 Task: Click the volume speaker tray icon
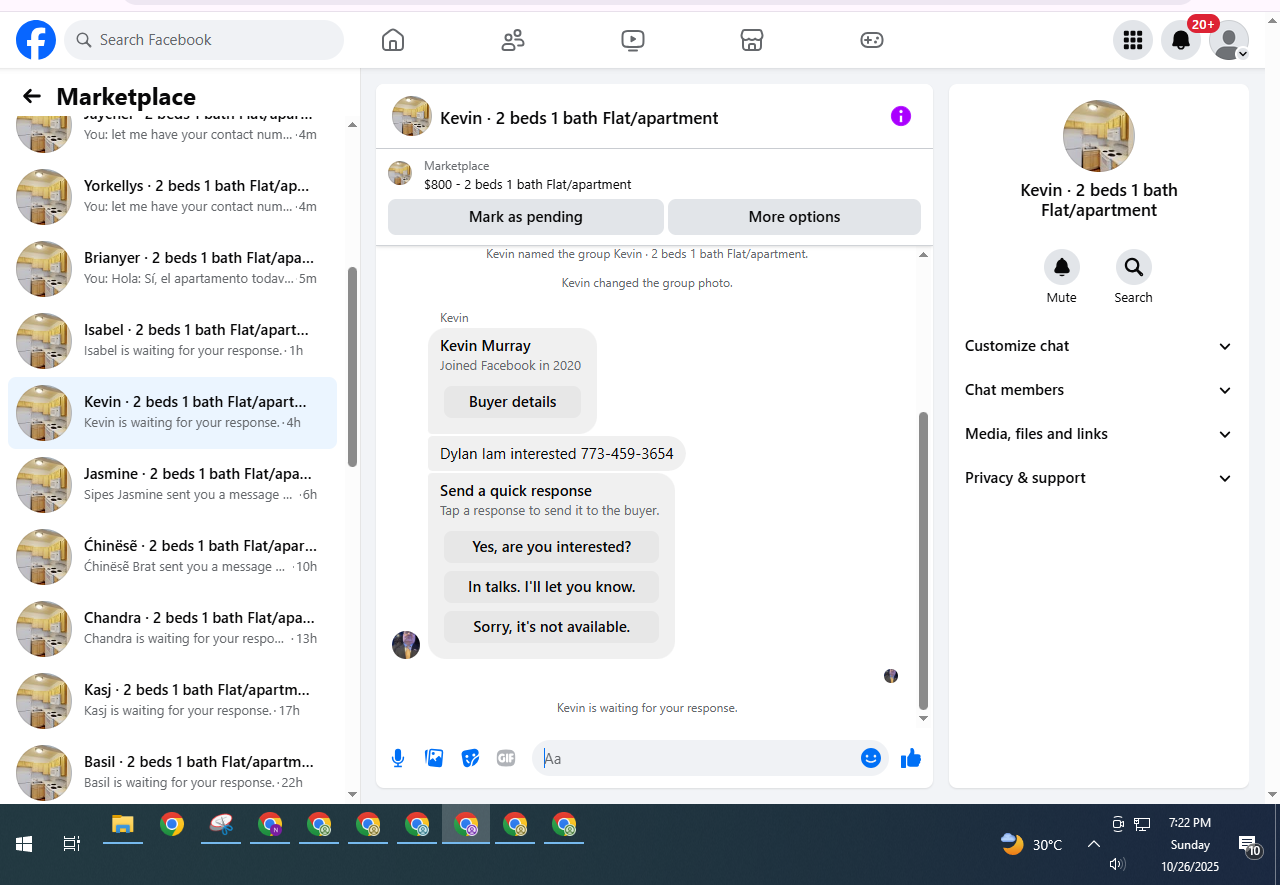(x=1117, y=864)
